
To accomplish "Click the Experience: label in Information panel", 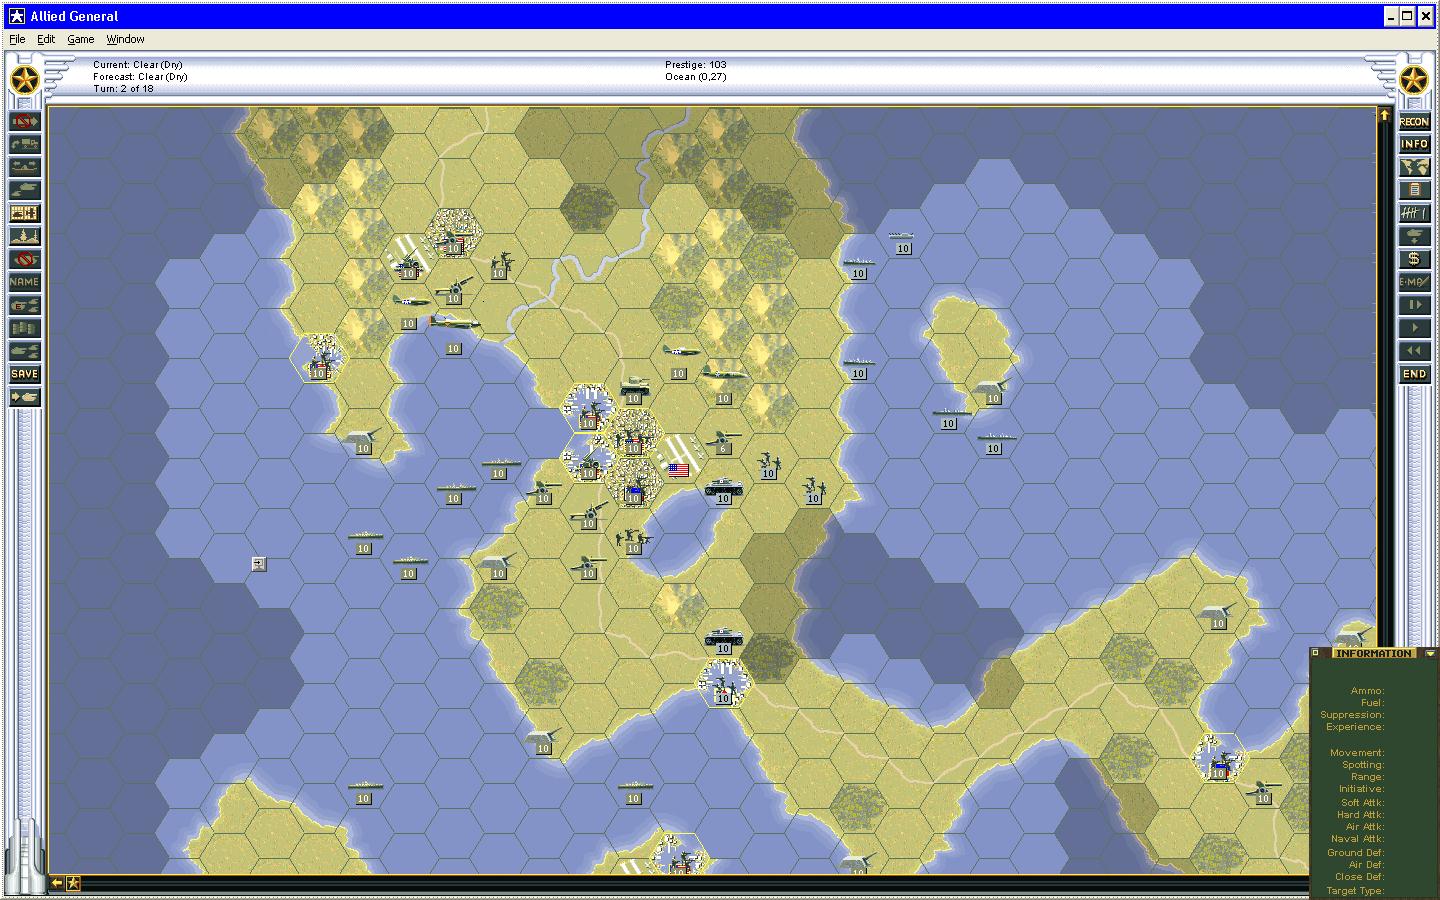I will coord(1355,727).
